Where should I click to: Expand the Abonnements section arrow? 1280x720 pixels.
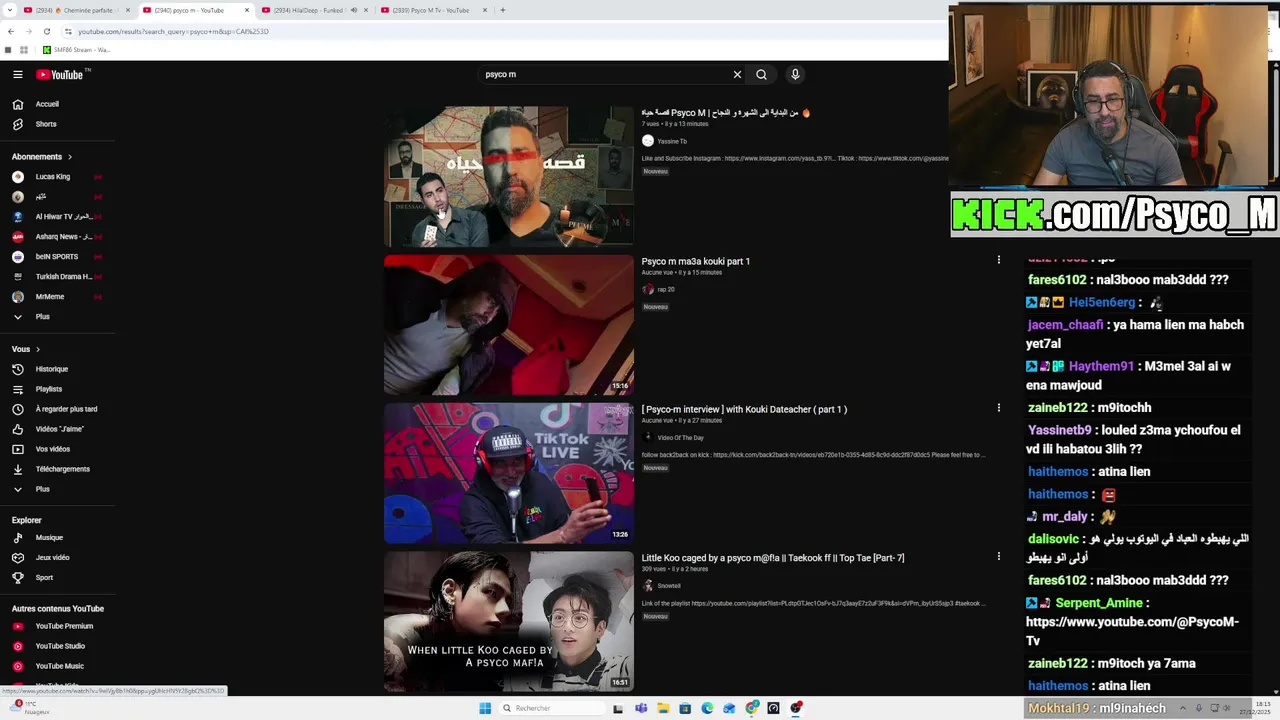(x=70, y=157)
